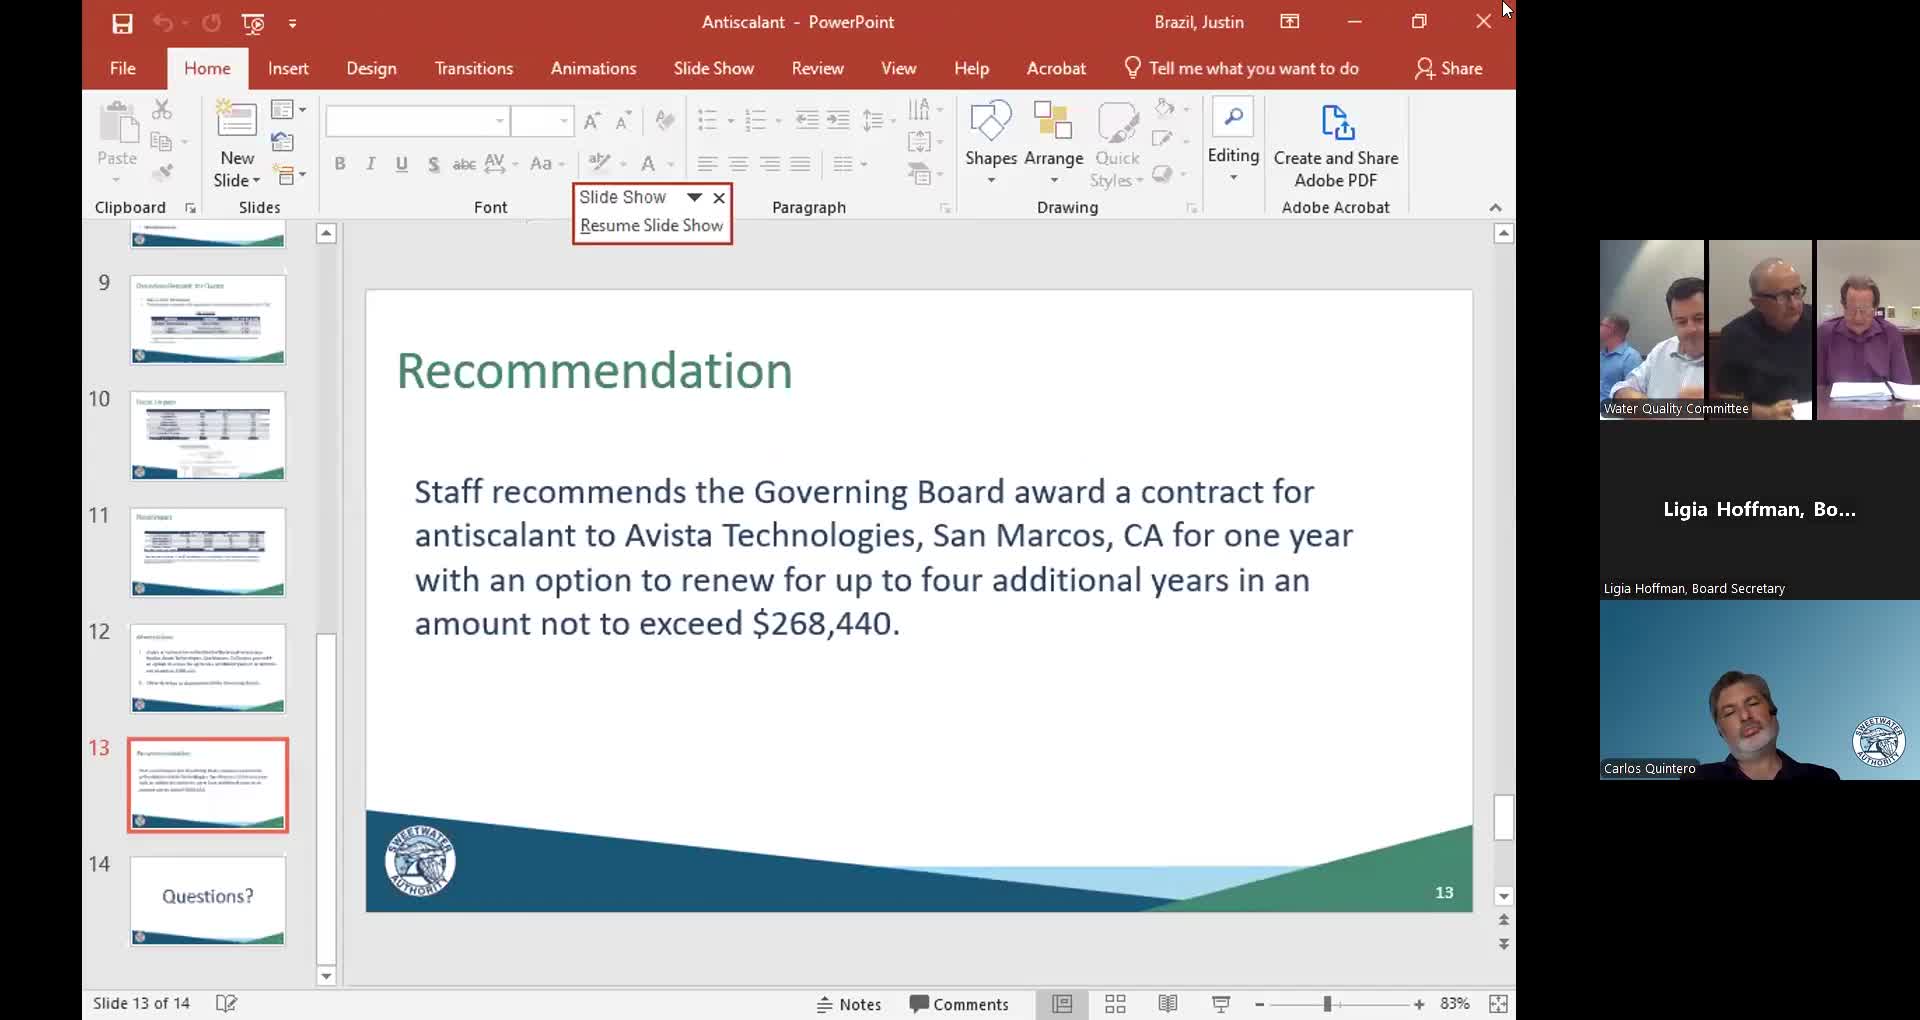The image size is (1920, 1020).
Task: Click the Share button
Action: tap(1449, 68)
